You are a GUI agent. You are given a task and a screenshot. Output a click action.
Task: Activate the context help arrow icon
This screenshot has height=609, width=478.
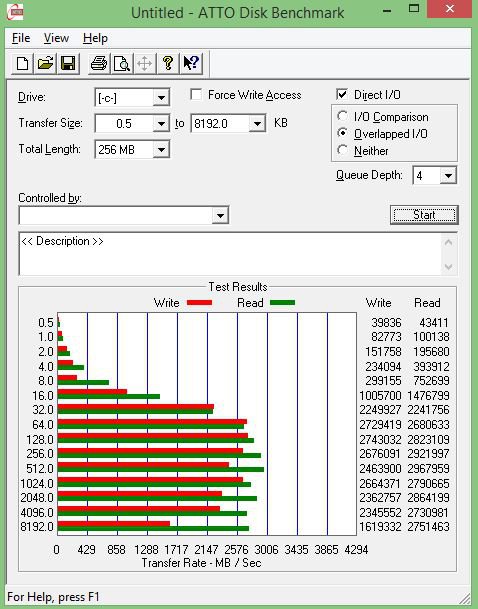point(191,63)
